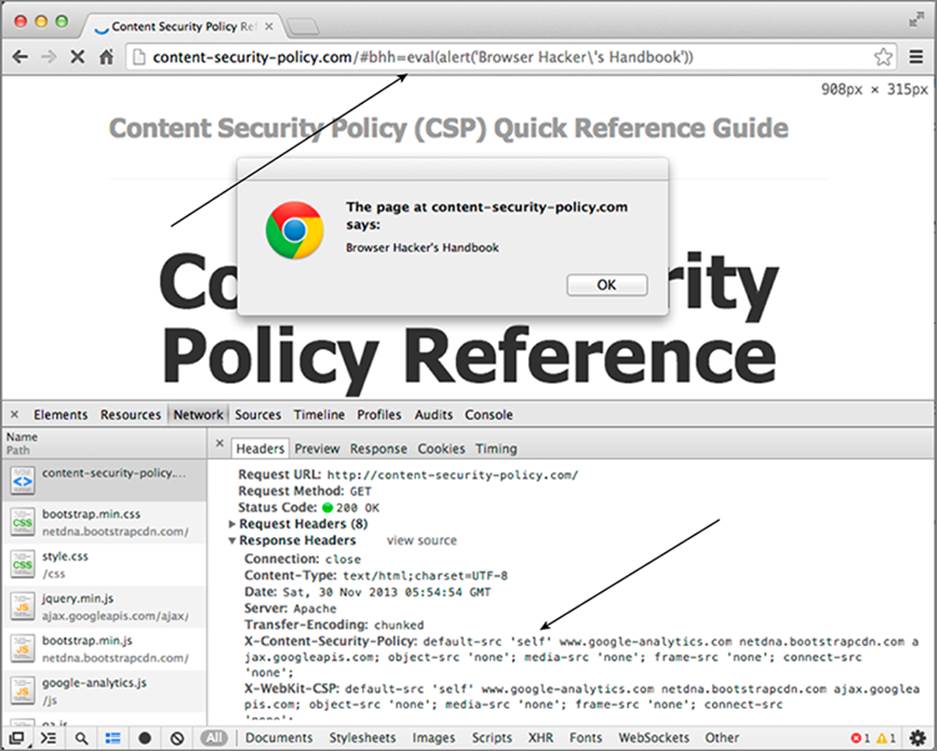This screenshot has width=937, height=751.
Task: Select the style.css request row name
Action: [x=65, y=556]
